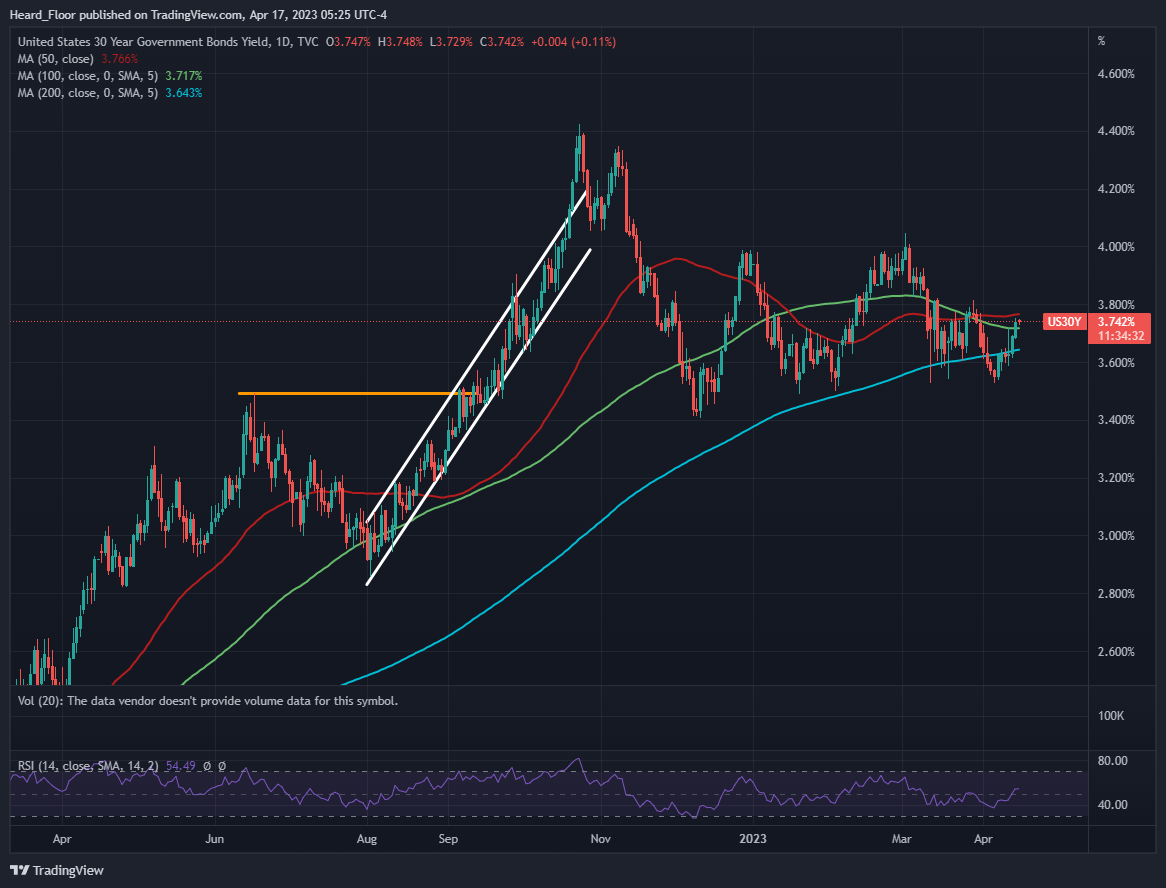The image size is (1166, 888).
Task: Click the 2023 label on time axis
Action: [753, 839]
